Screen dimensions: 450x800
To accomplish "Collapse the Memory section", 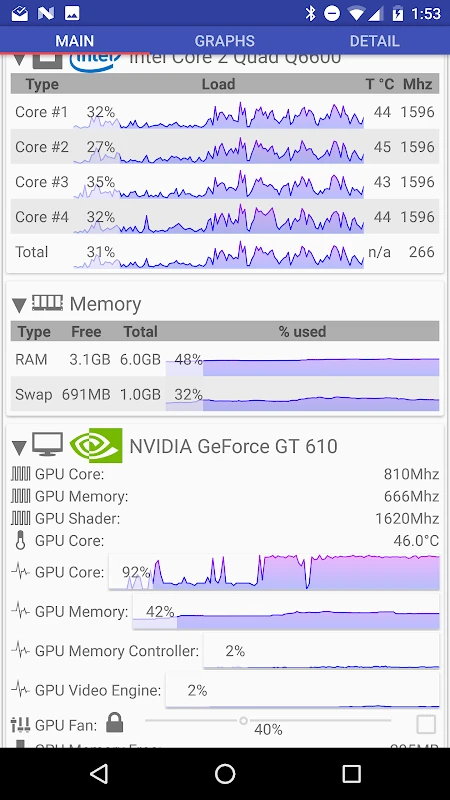I will click(19, 305).
